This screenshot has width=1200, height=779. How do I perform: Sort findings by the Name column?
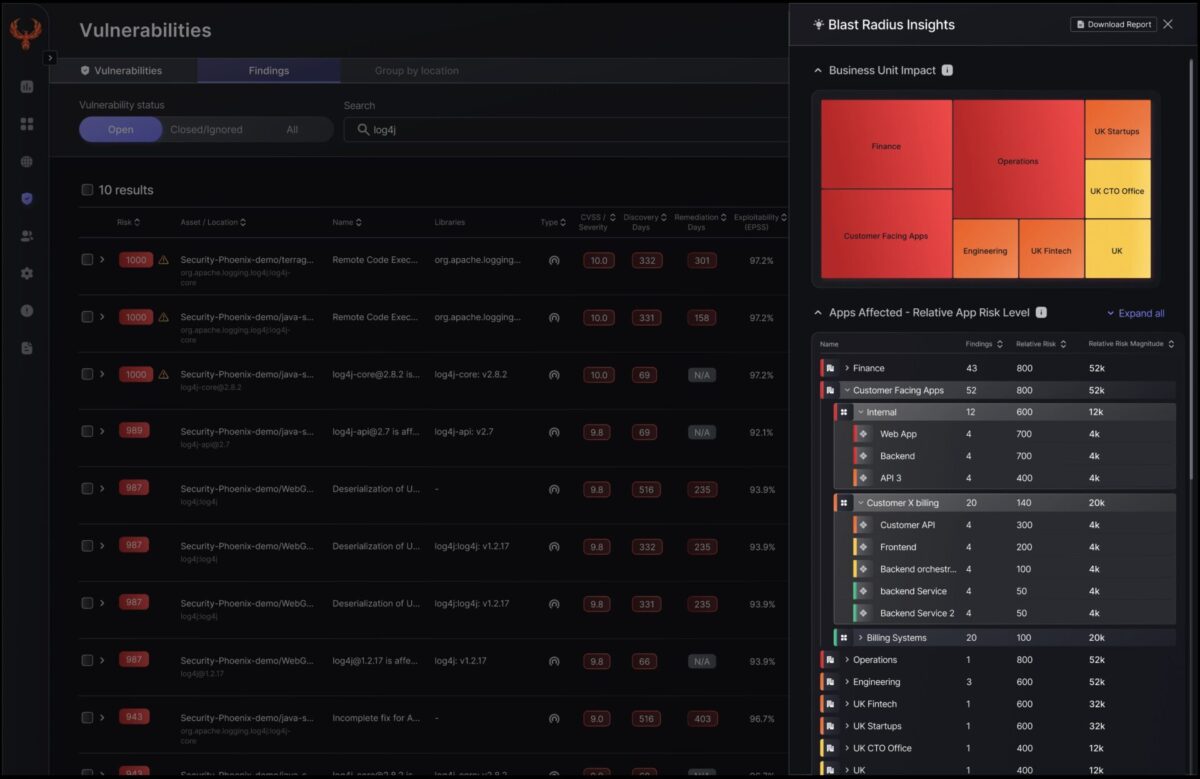(x=347, y=222)
